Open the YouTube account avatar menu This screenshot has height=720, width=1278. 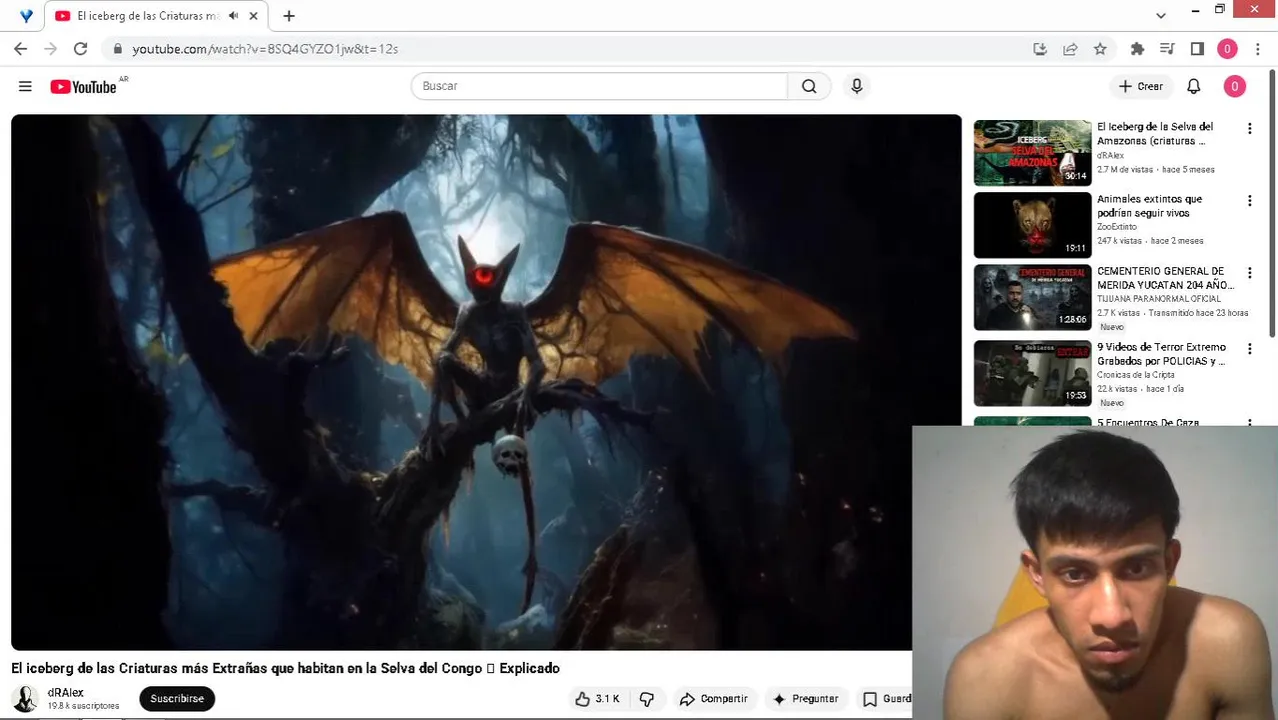pos(1234,86)
